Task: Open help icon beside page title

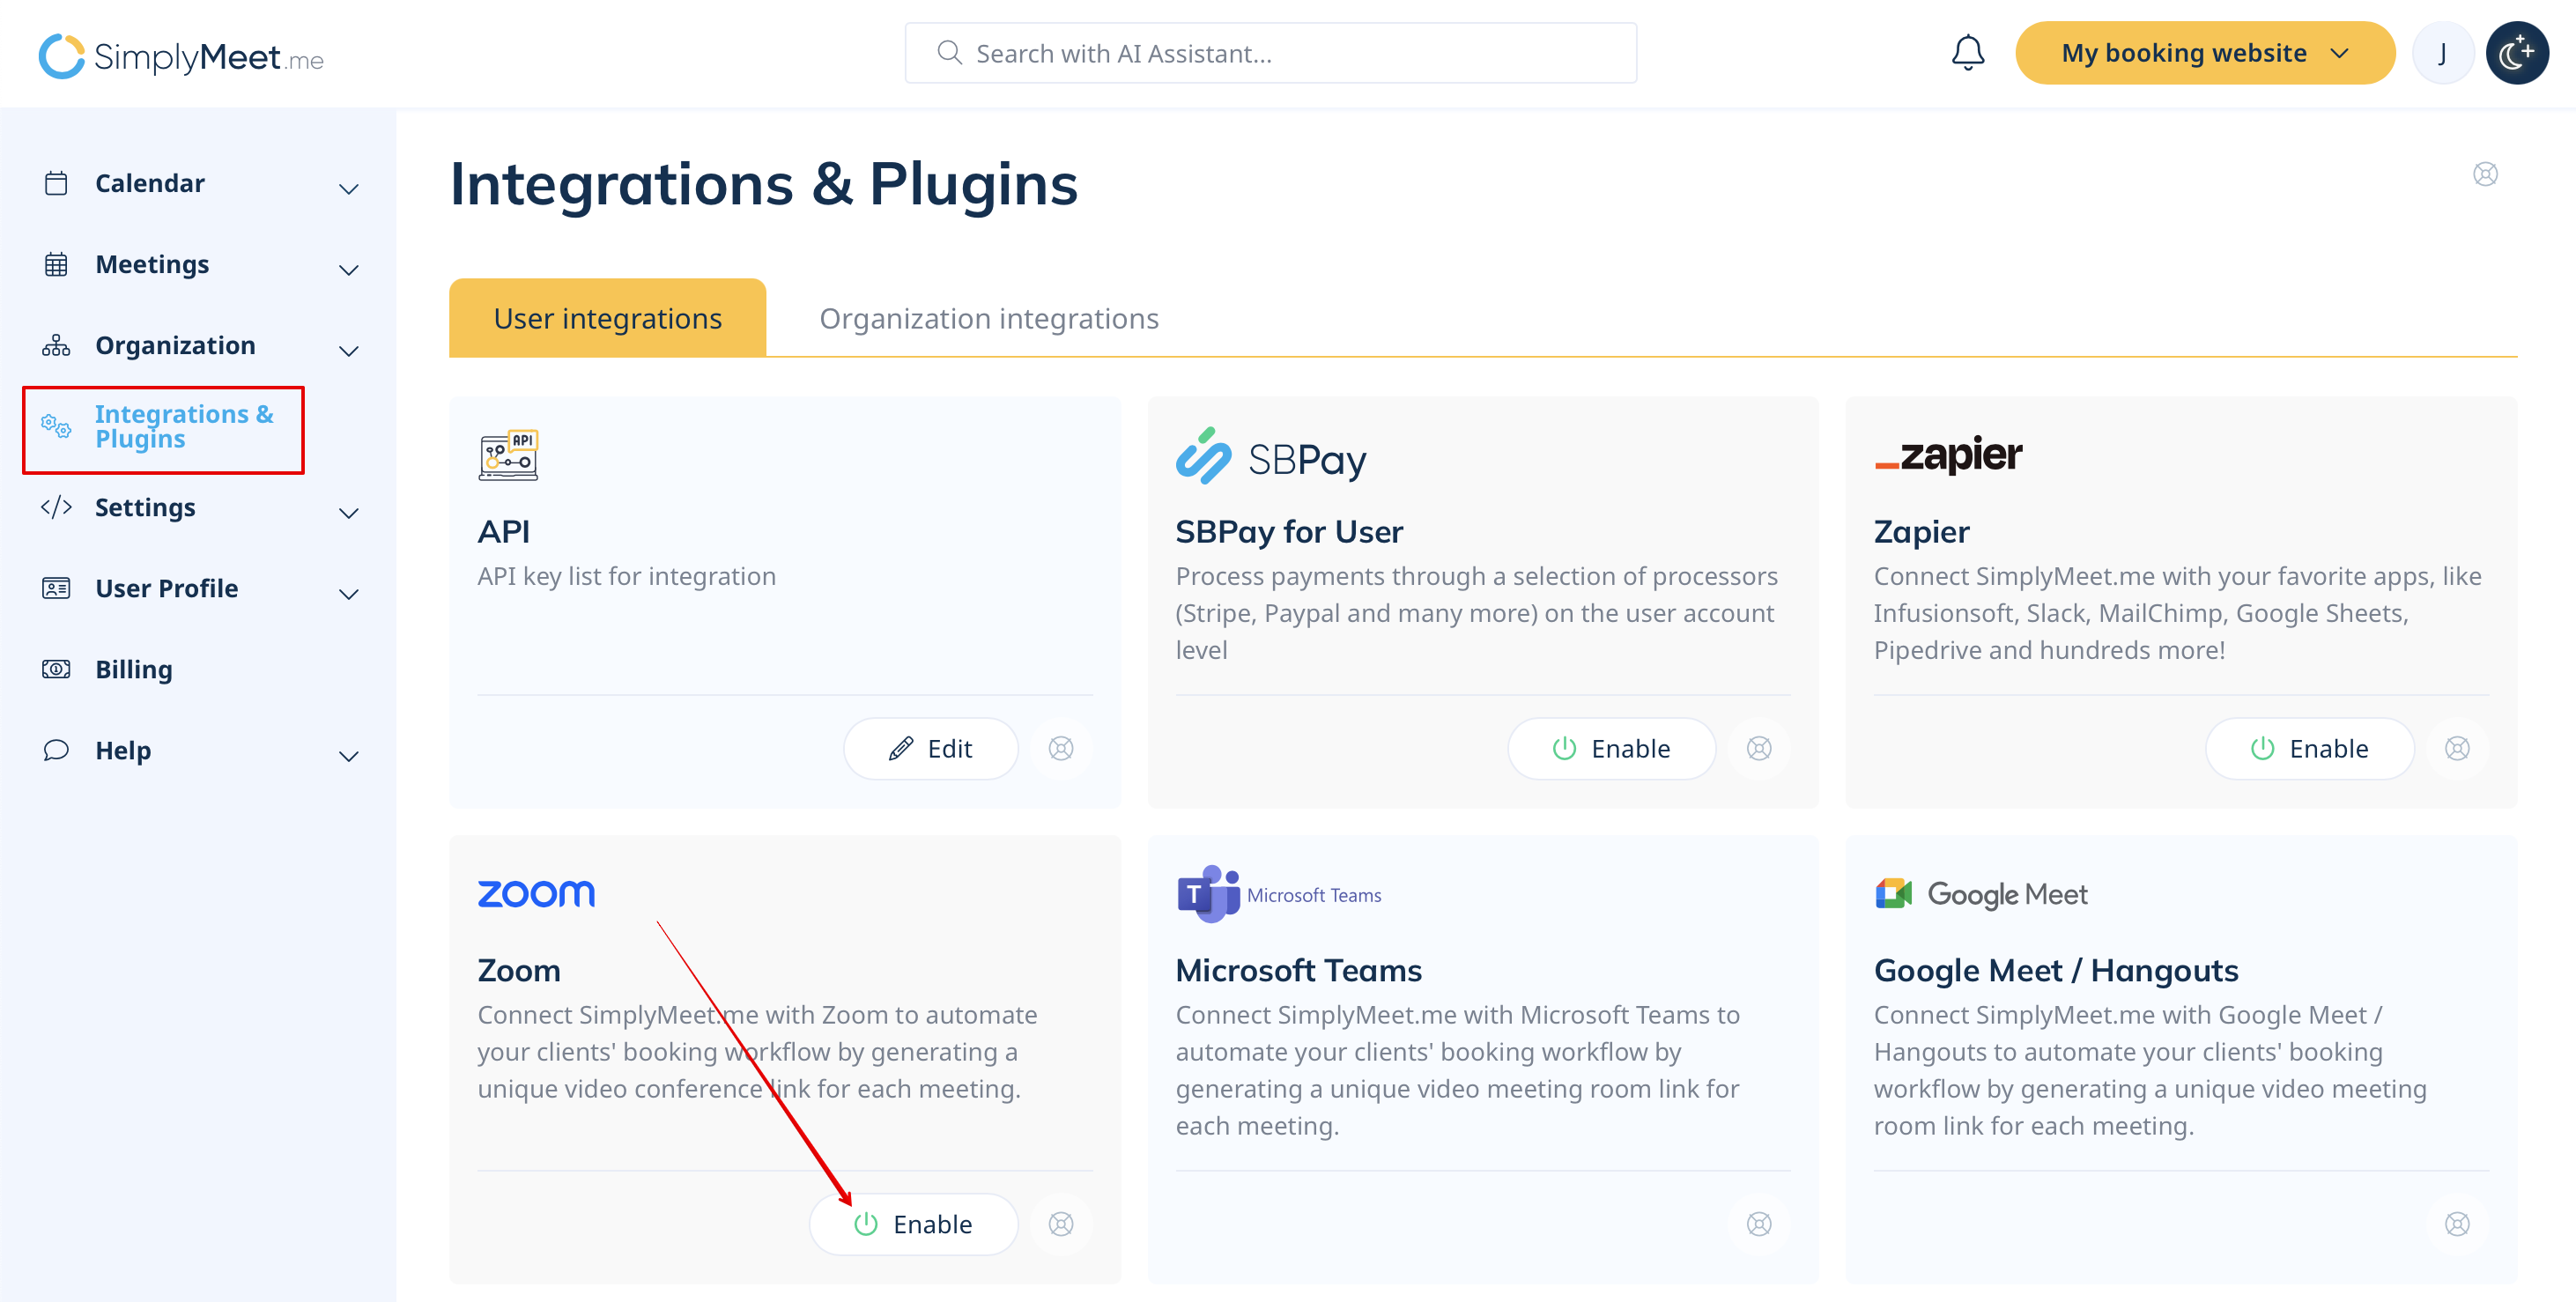Action: coord(2485,174)
